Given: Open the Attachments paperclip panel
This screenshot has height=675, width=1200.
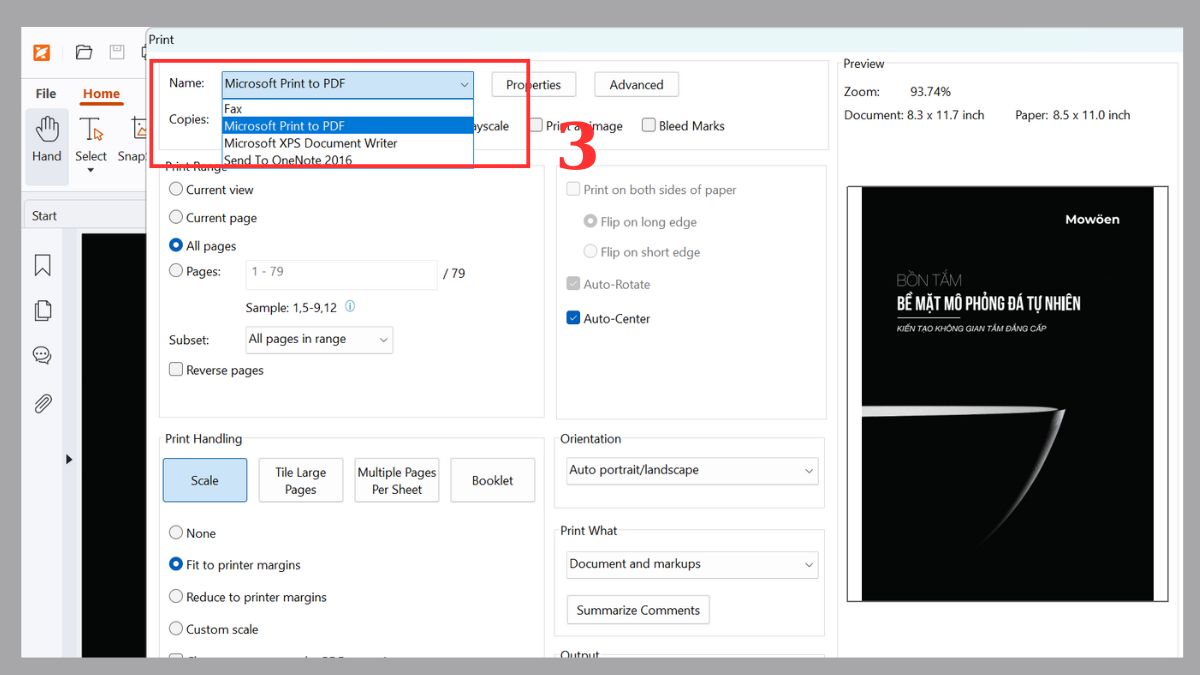Looking at the screenshot, I should tap(42, 403).
